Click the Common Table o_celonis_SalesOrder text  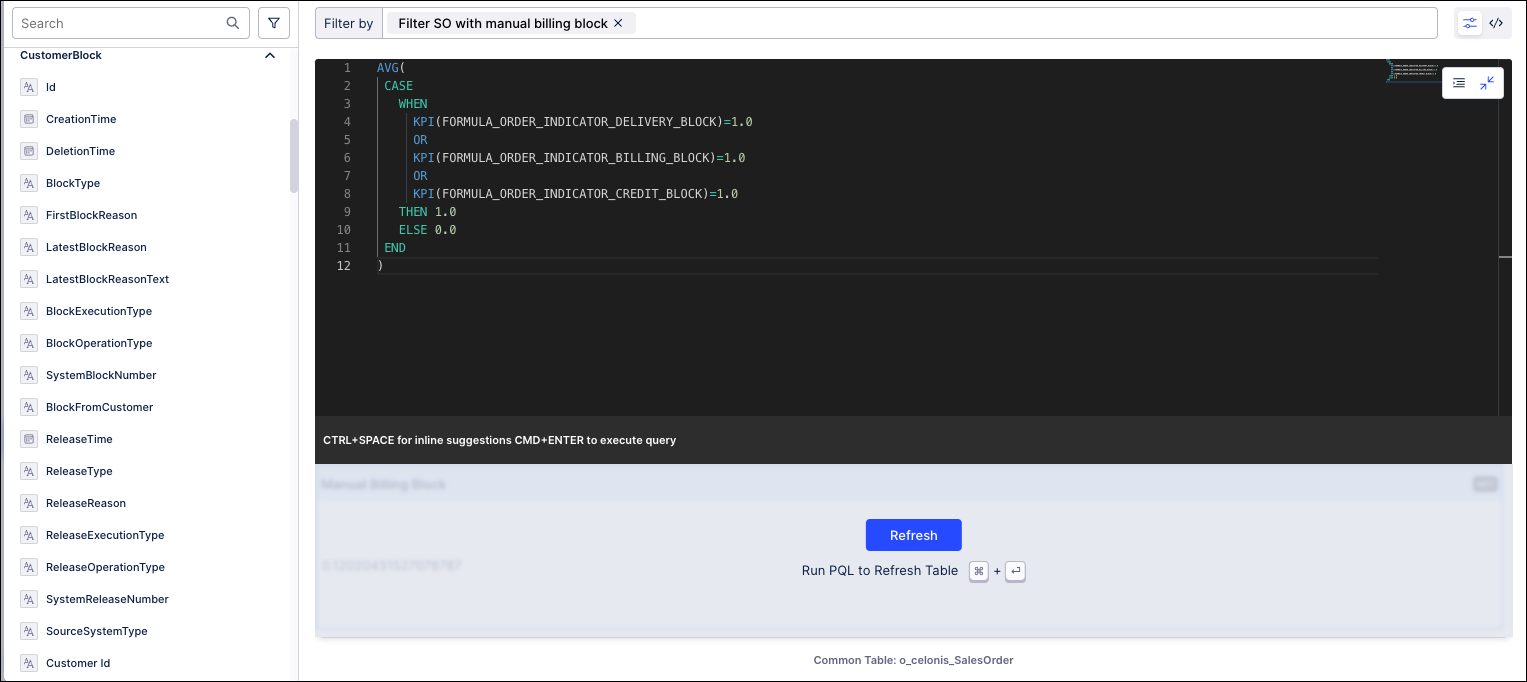(913, 660)
